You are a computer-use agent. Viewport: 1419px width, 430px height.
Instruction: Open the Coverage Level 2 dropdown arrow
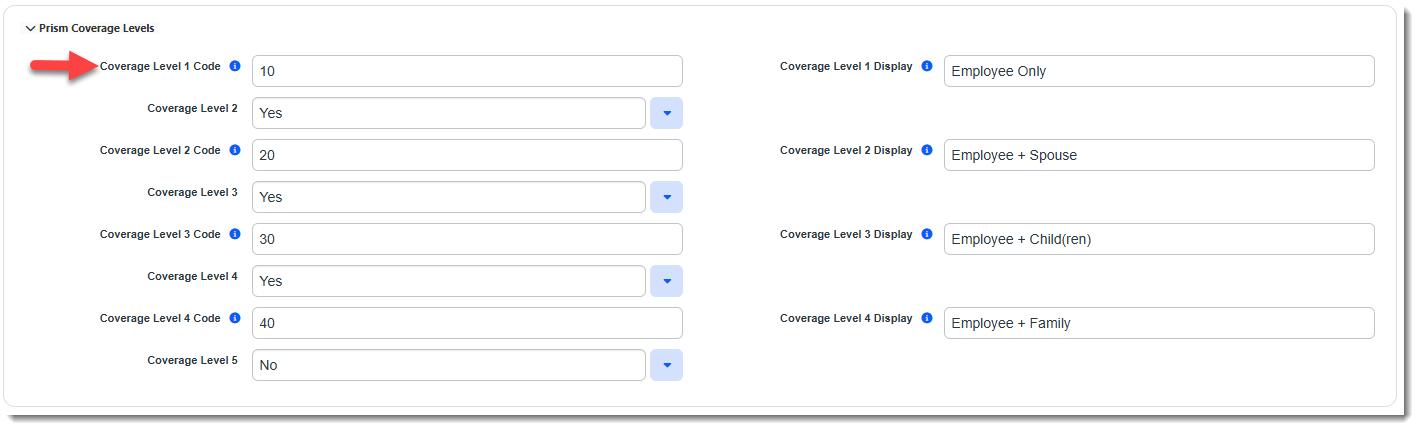[x=666, y=113]
